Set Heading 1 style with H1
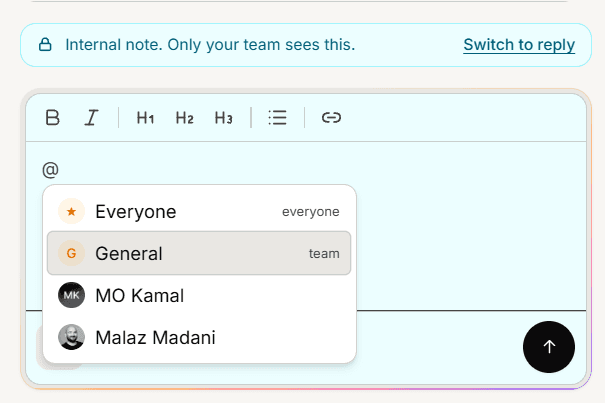This screenshot has width=605, height=403. pyautogui.click(x=145, y=117)
